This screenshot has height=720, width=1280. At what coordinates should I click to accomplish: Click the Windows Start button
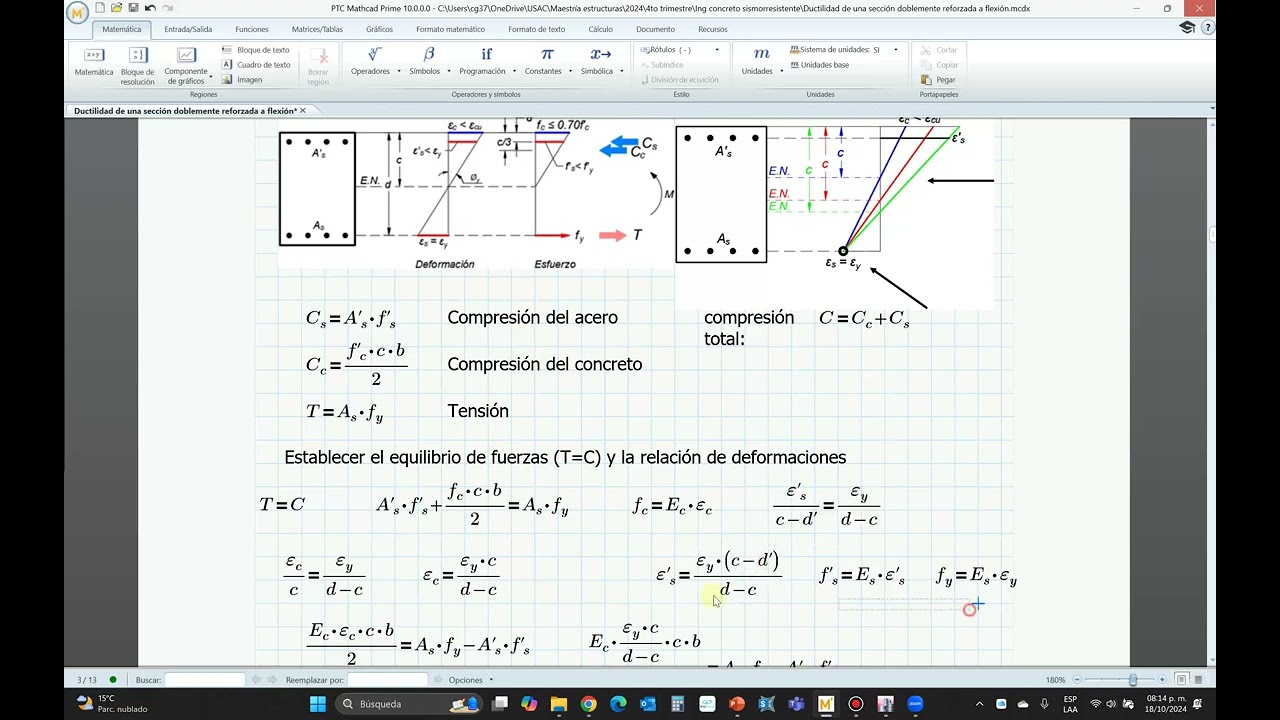317,704
